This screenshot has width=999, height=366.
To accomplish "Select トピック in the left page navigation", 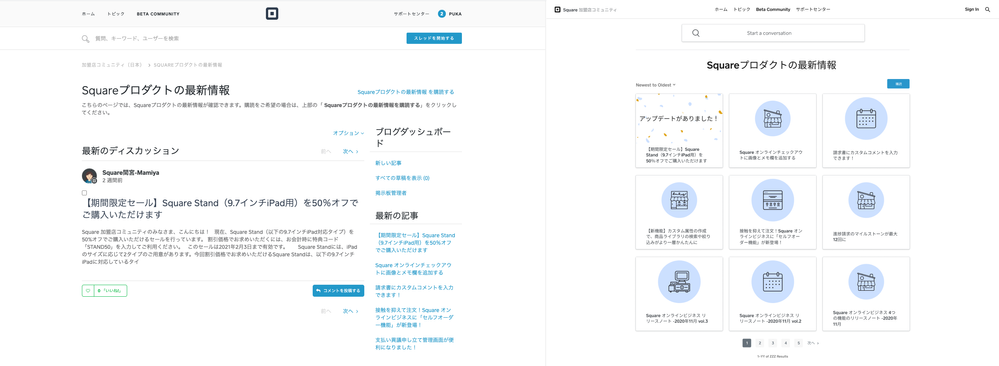I will click(116, 13).
